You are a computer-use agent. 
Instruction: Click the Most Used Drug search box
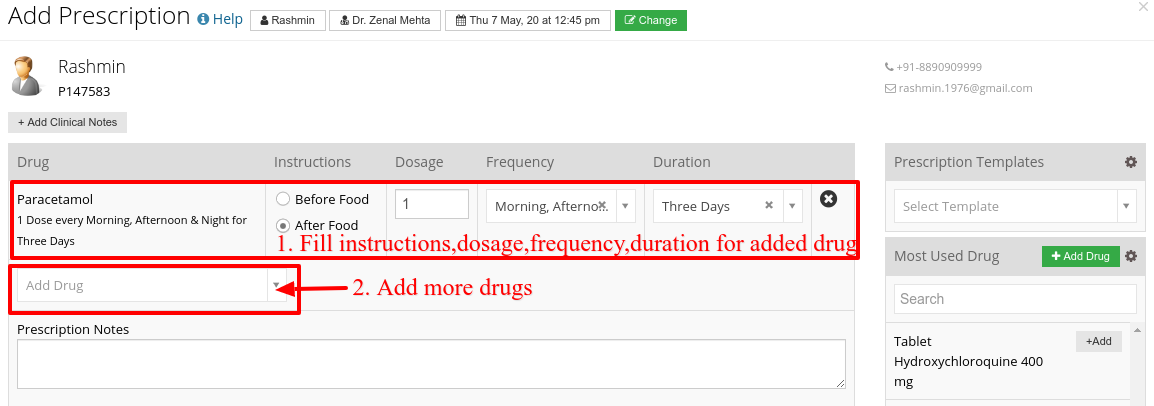[x=1015, y=299]
